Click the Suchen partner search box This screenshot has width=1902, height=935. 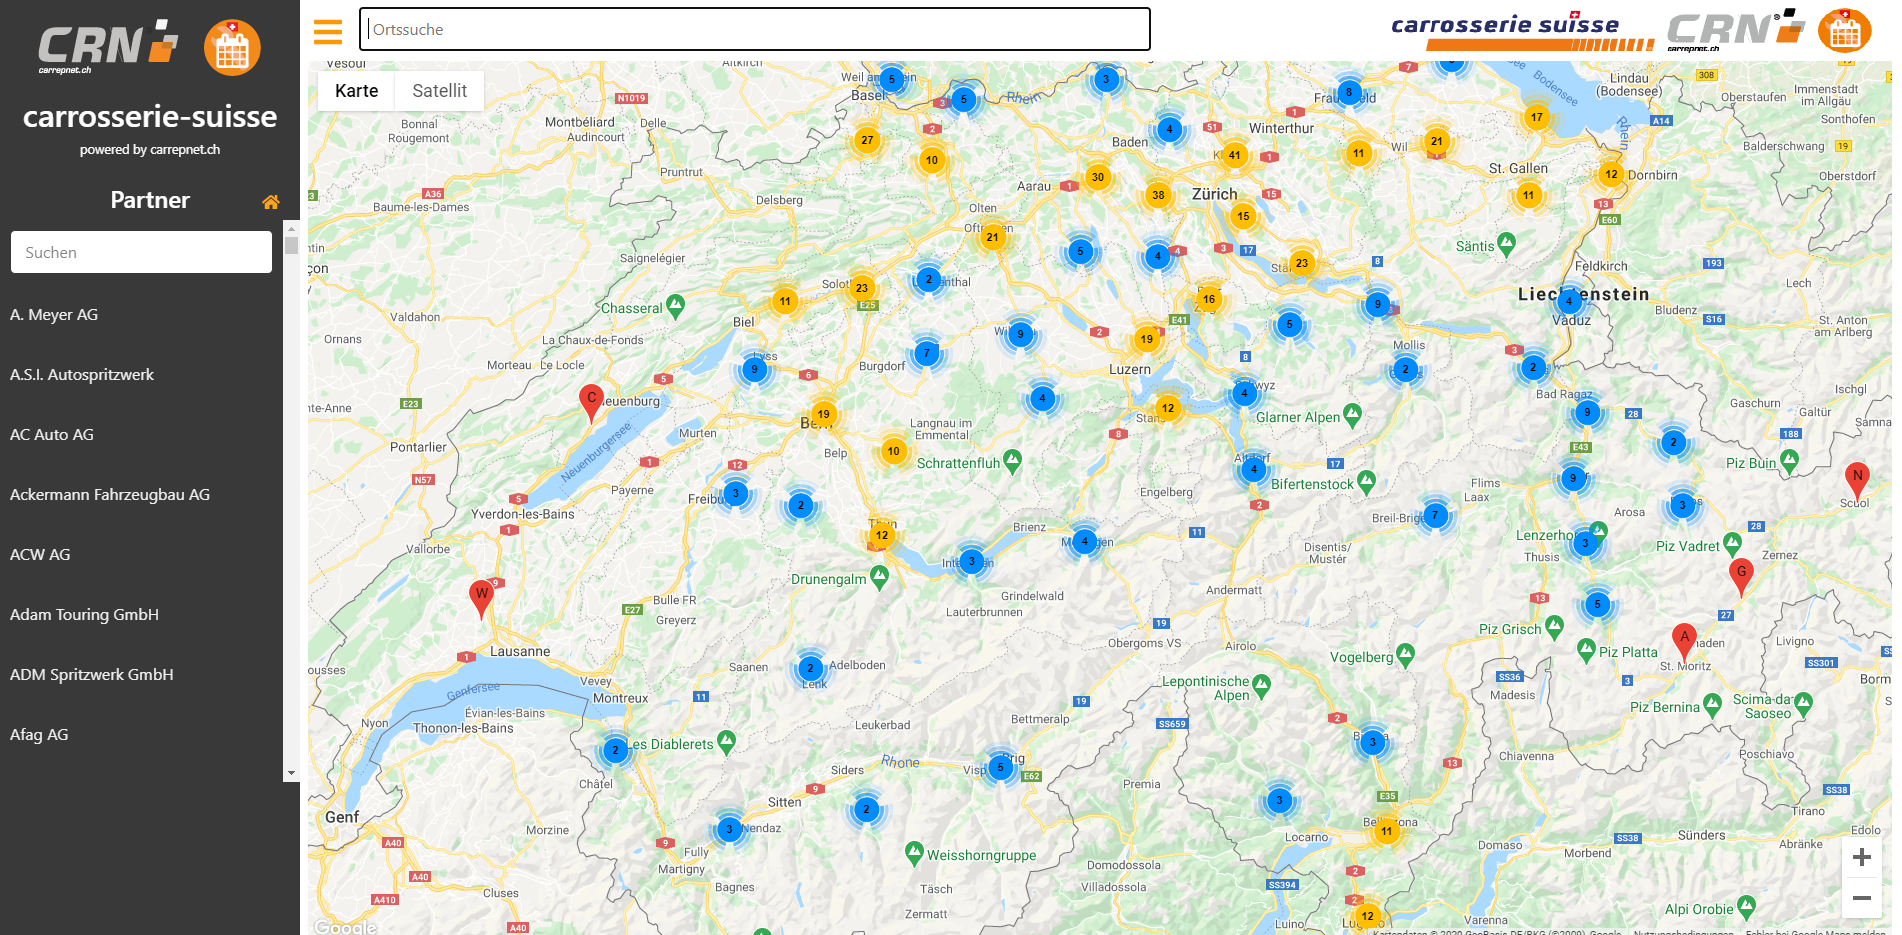tap(141, 253)
